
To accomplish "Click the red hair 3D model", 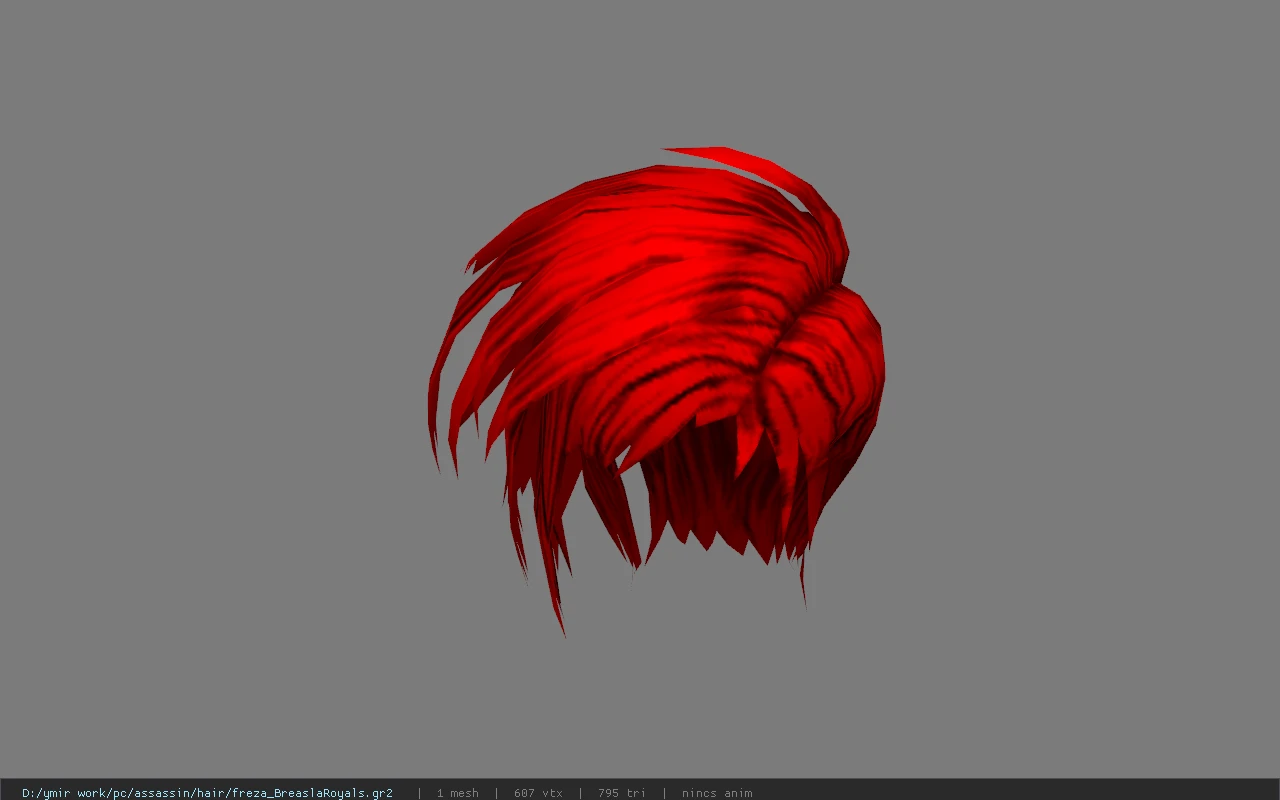I will tap(657, 390).
